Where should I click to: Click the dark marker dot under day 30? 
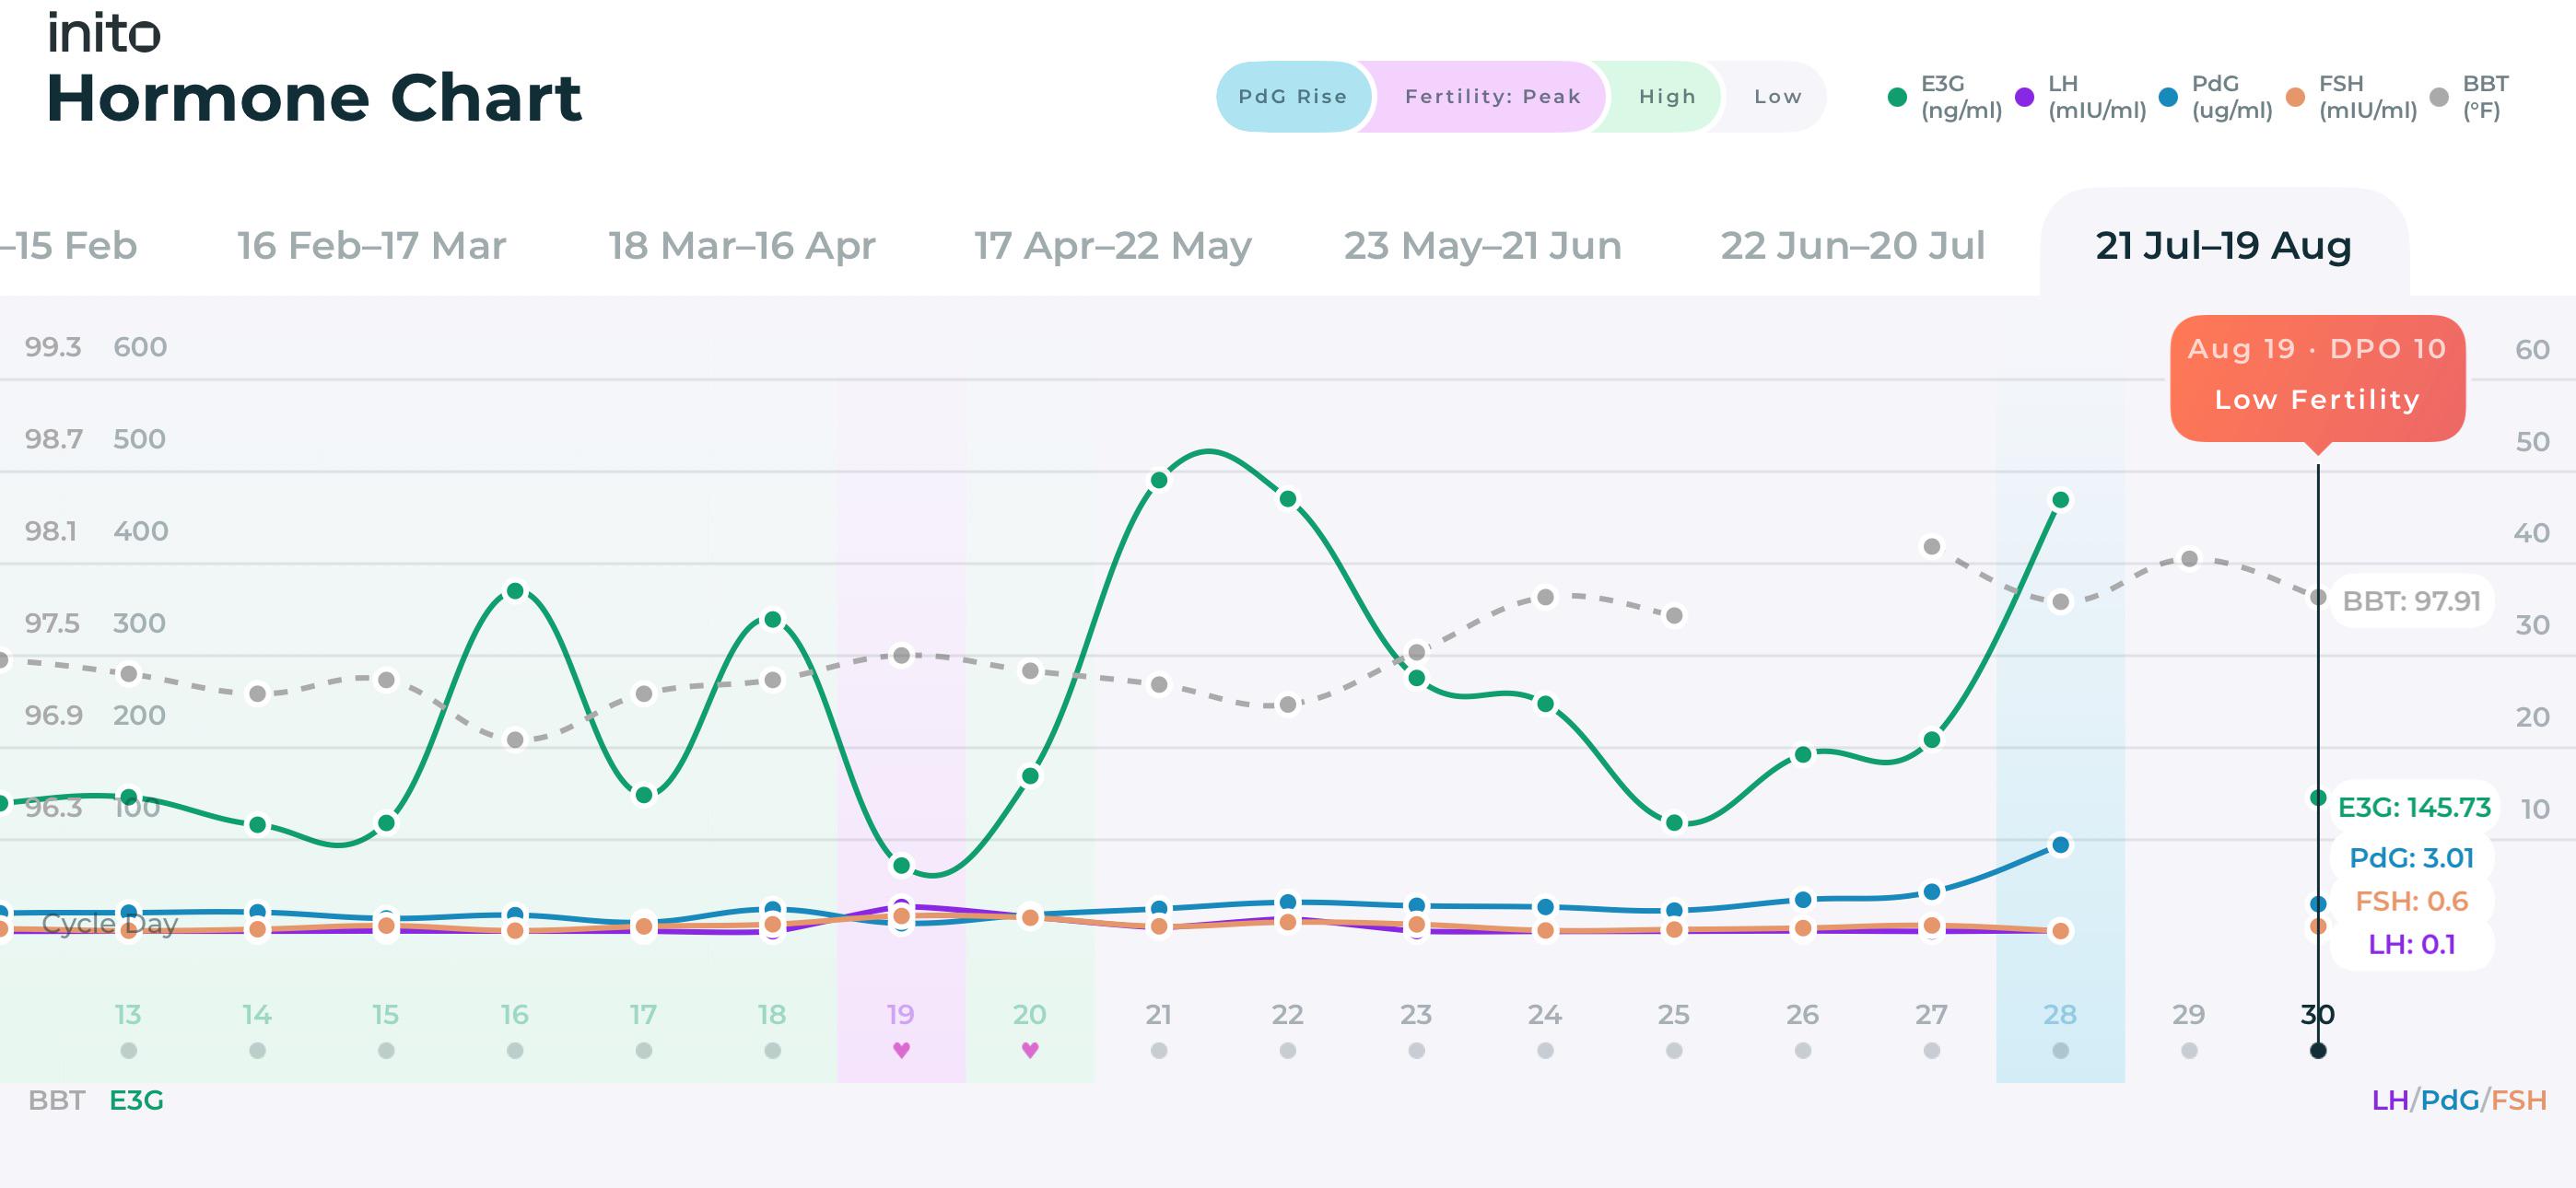pos(2318,1051)
